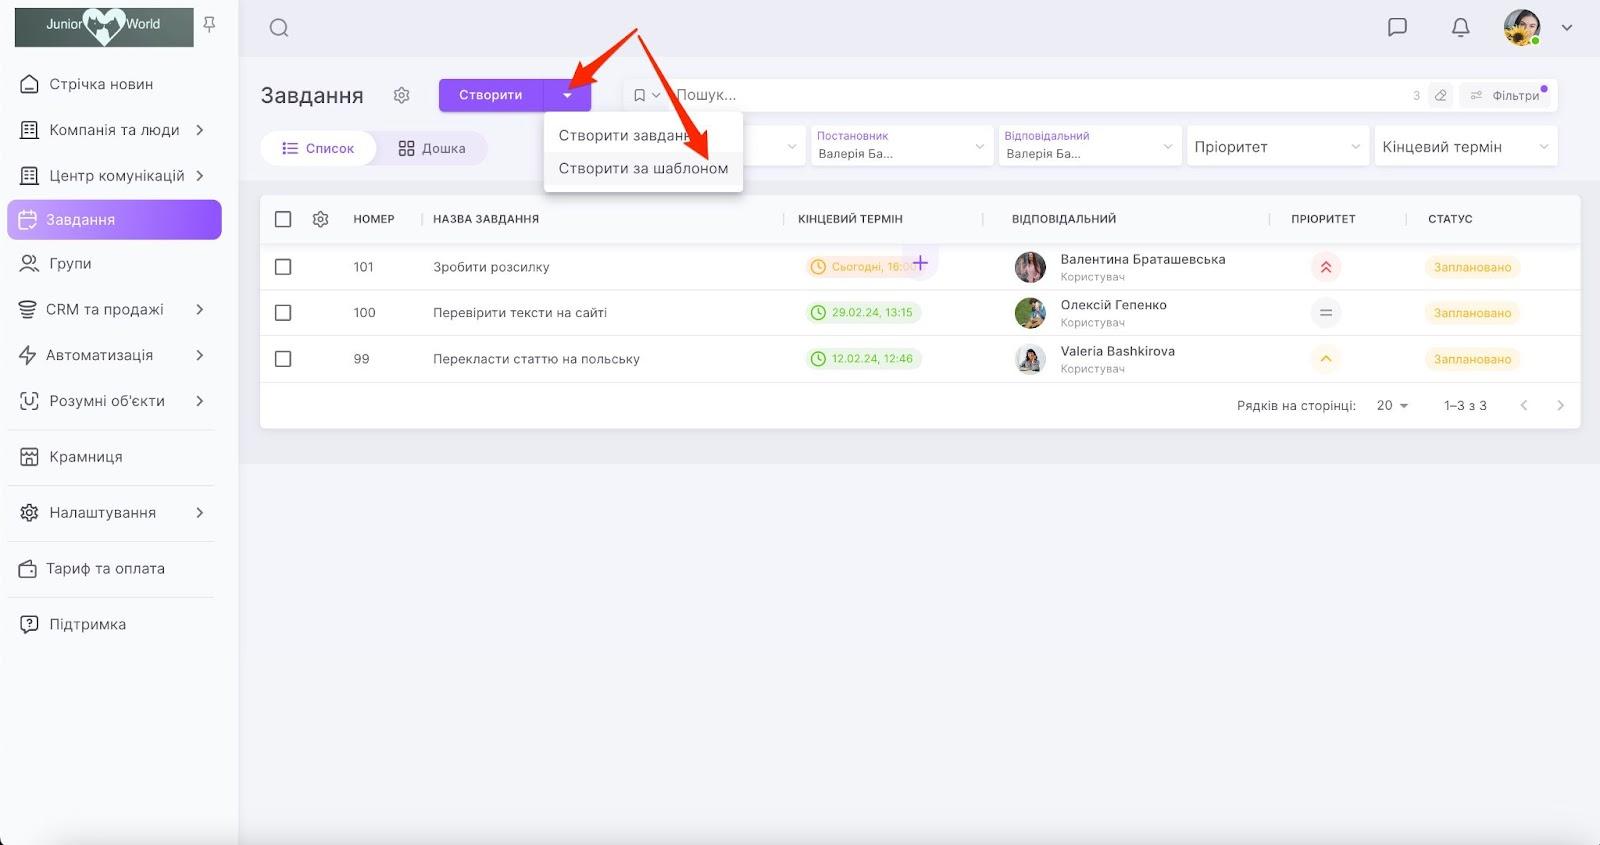Open the Постановник filter dropdown

(x=901, y=146)
